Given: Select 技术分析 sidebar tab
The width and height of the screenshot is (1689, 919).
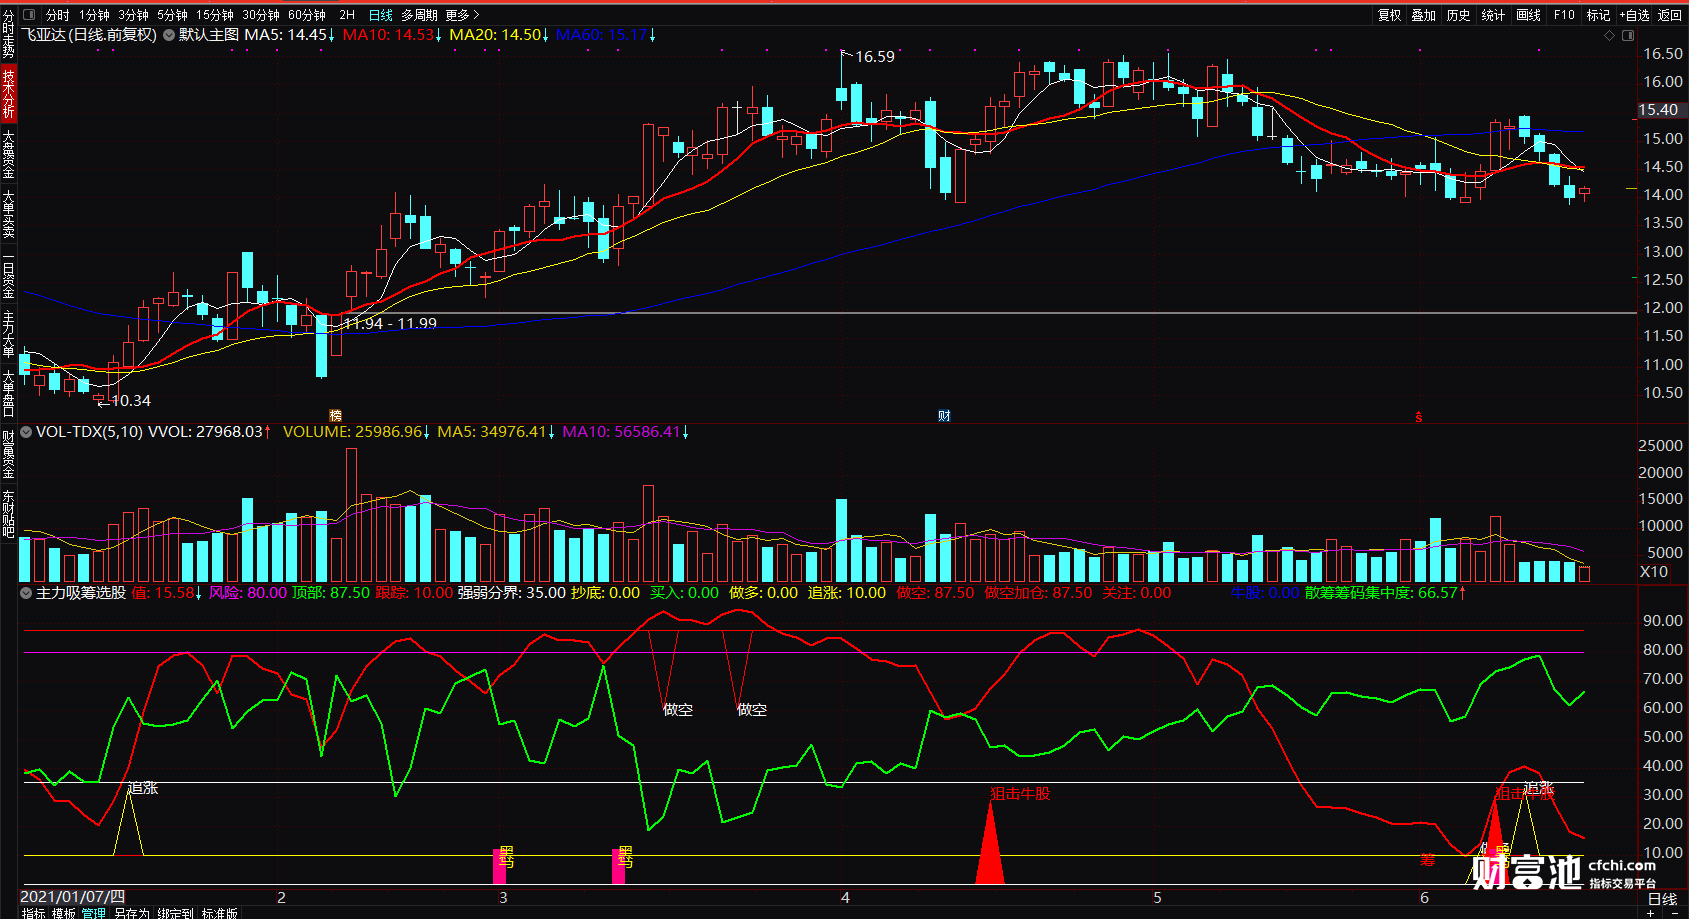Looking at the screenshot, I should pos(8,93).
